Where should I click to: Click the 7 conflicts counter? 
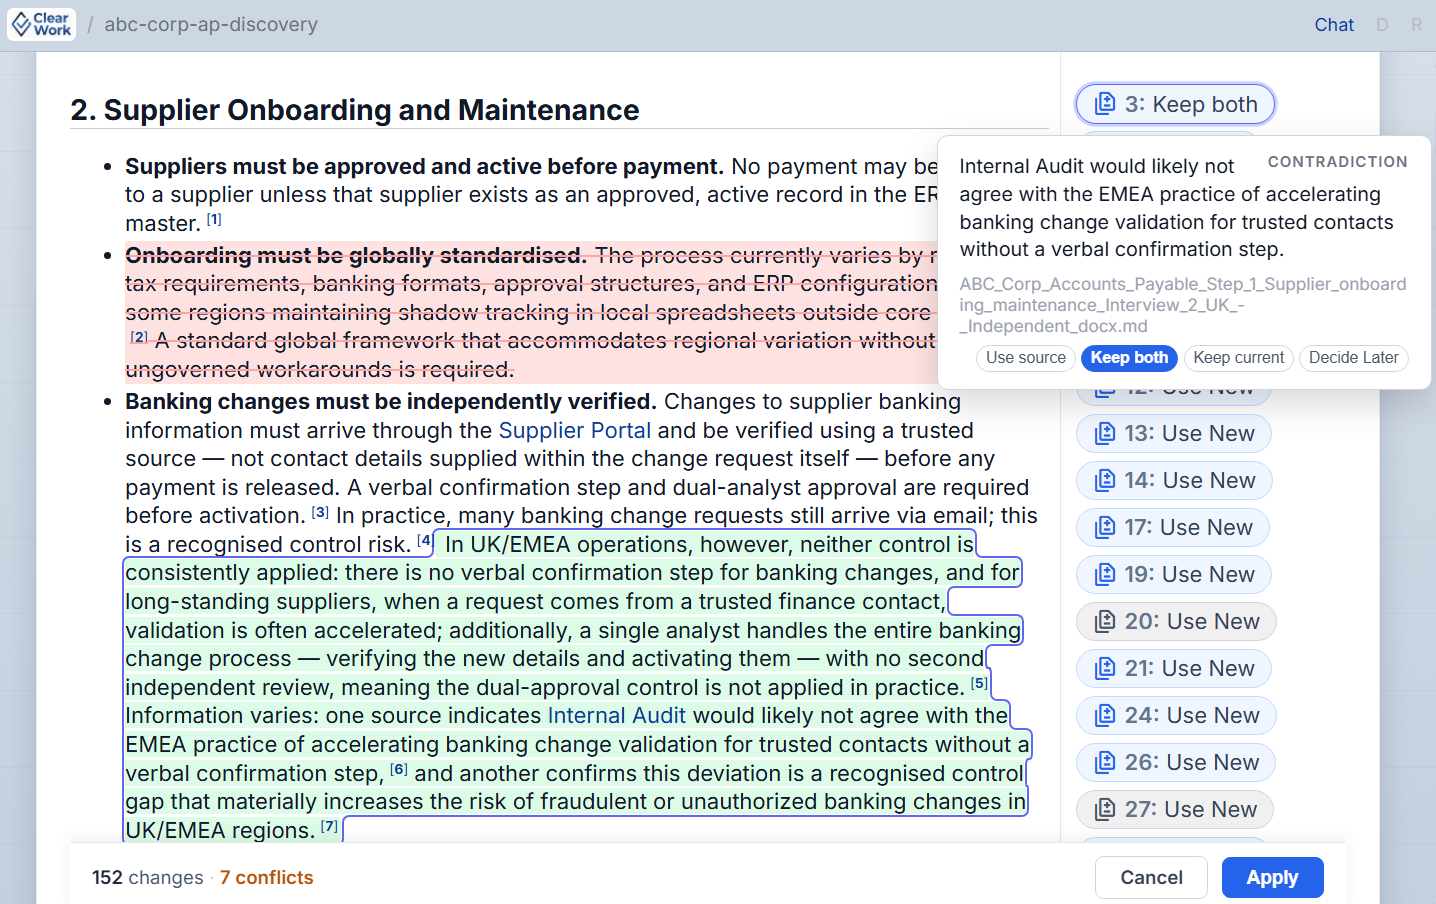[266, 877]
